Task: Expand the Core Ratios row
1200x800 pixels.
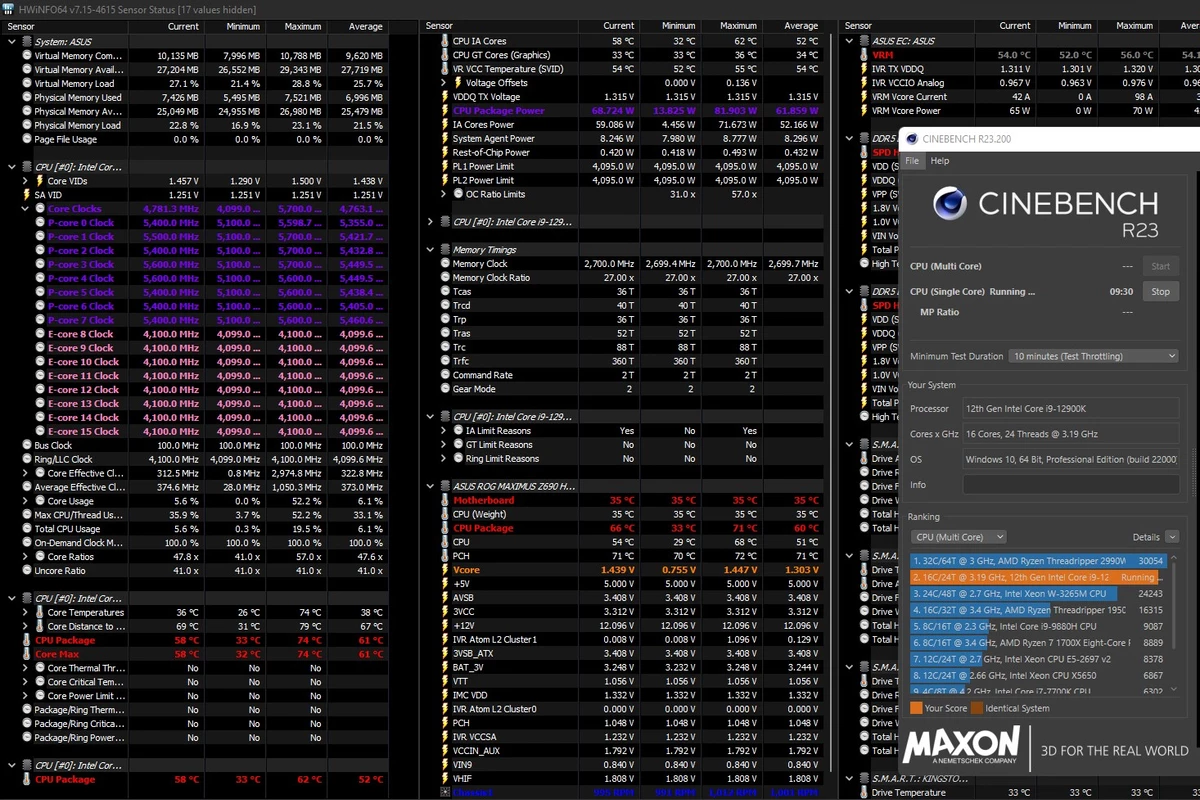Action: tap(26, 557)
